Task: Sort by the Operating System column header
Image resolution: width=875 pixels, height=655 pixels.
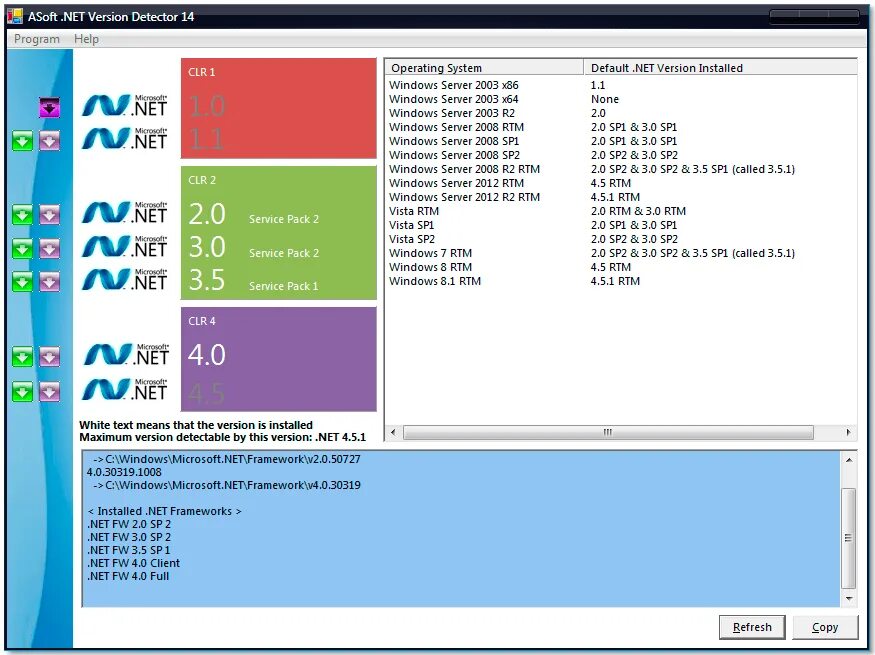Action: coord(484,68)
